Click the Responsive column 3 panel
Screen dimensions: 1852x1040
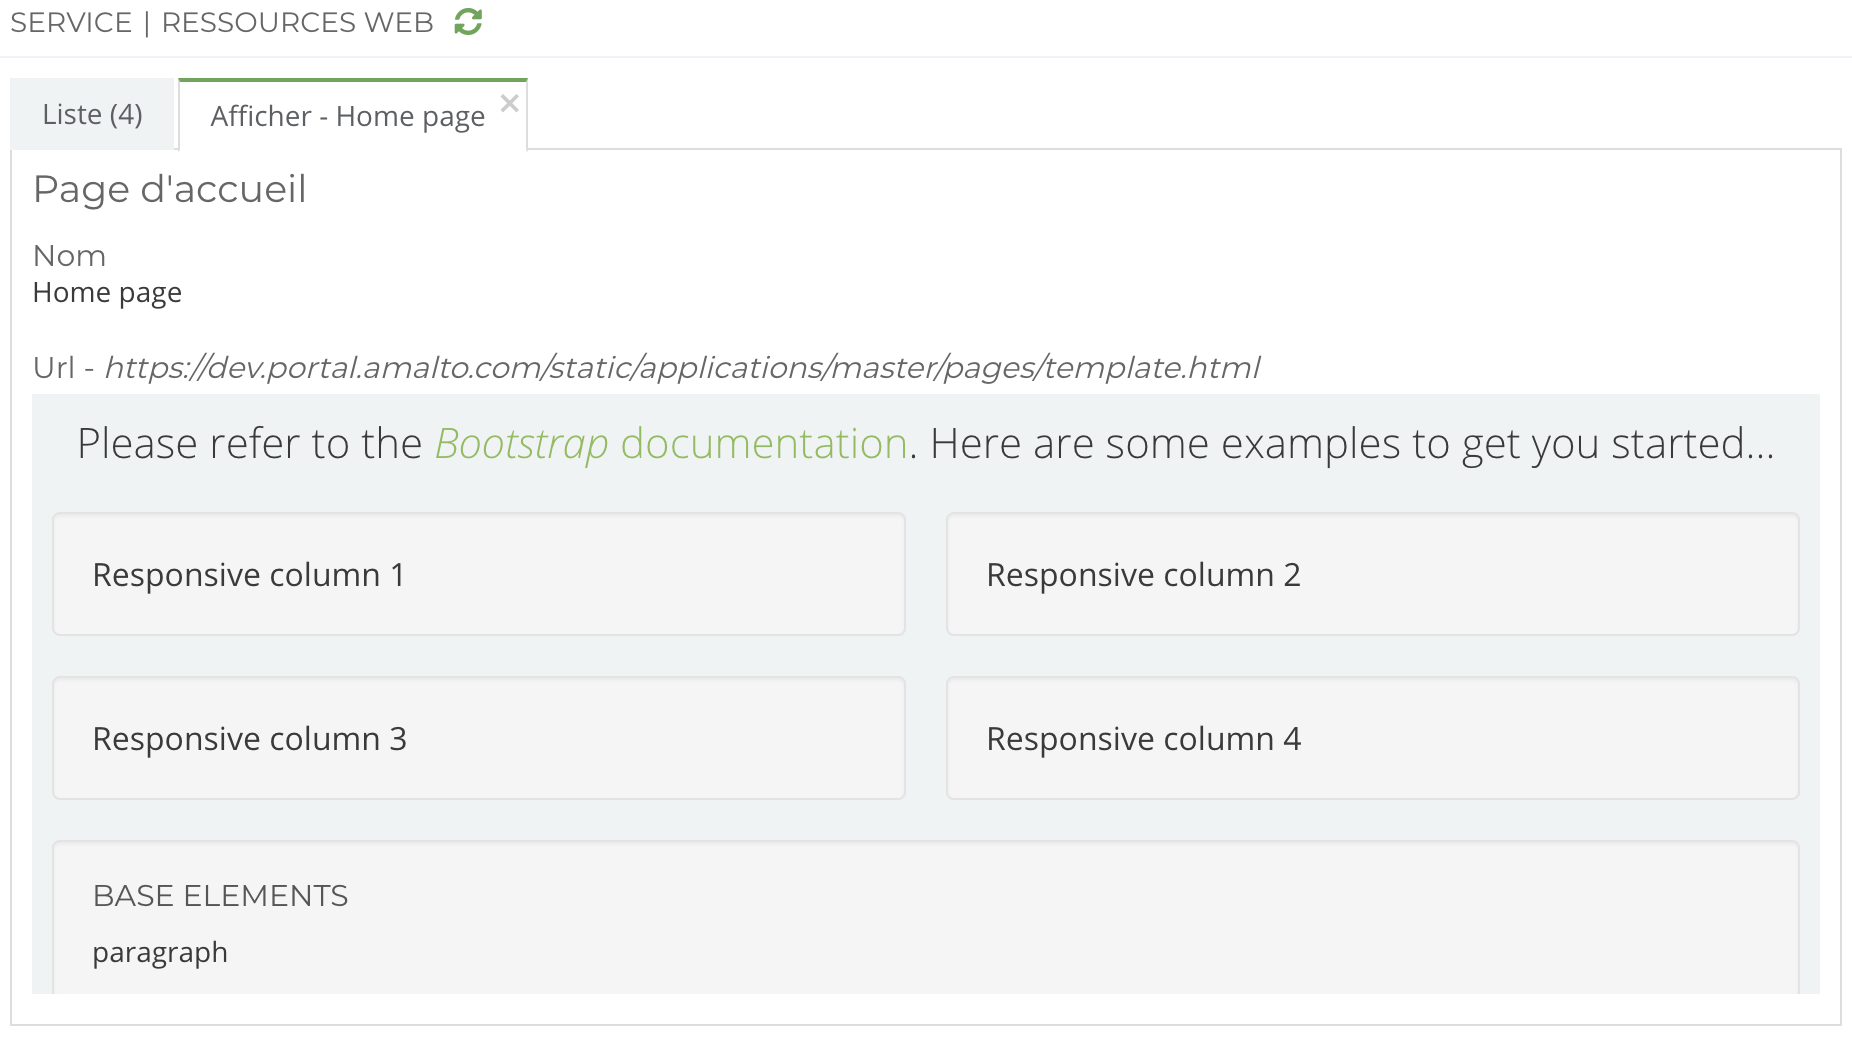coord(478,739)
